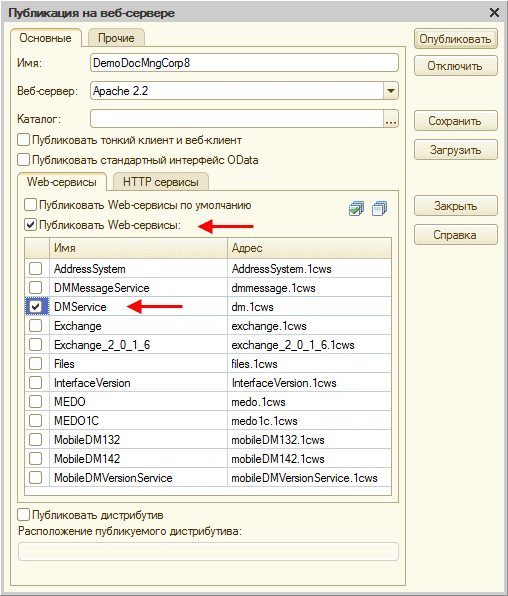Open the catalog browse ellipsis button
This screenshot has width=508, height=596.
[391, 119]
